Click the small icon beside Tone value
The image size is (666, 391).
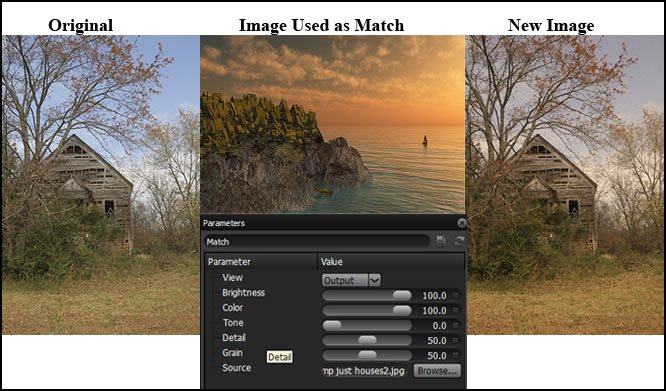(456, 325)
